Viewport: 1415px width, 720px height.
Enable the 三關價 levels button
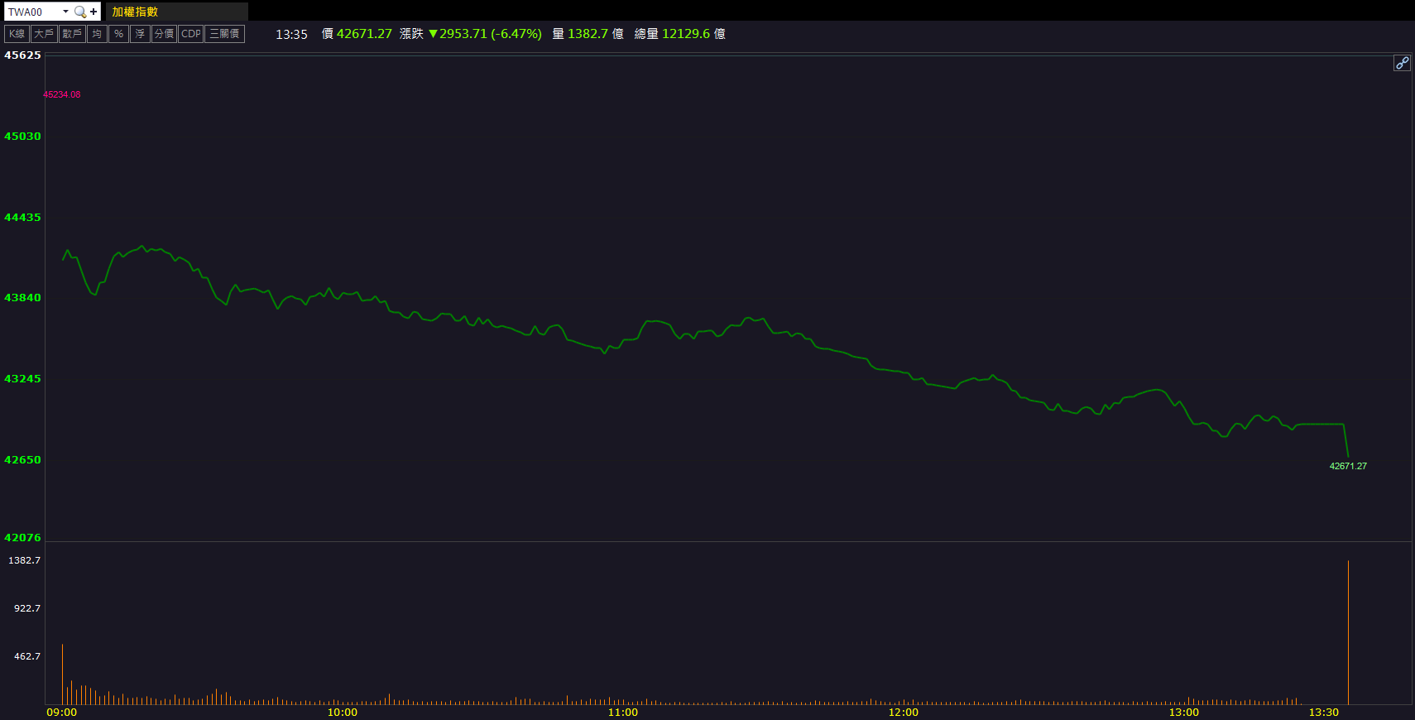tap(225, 34)
